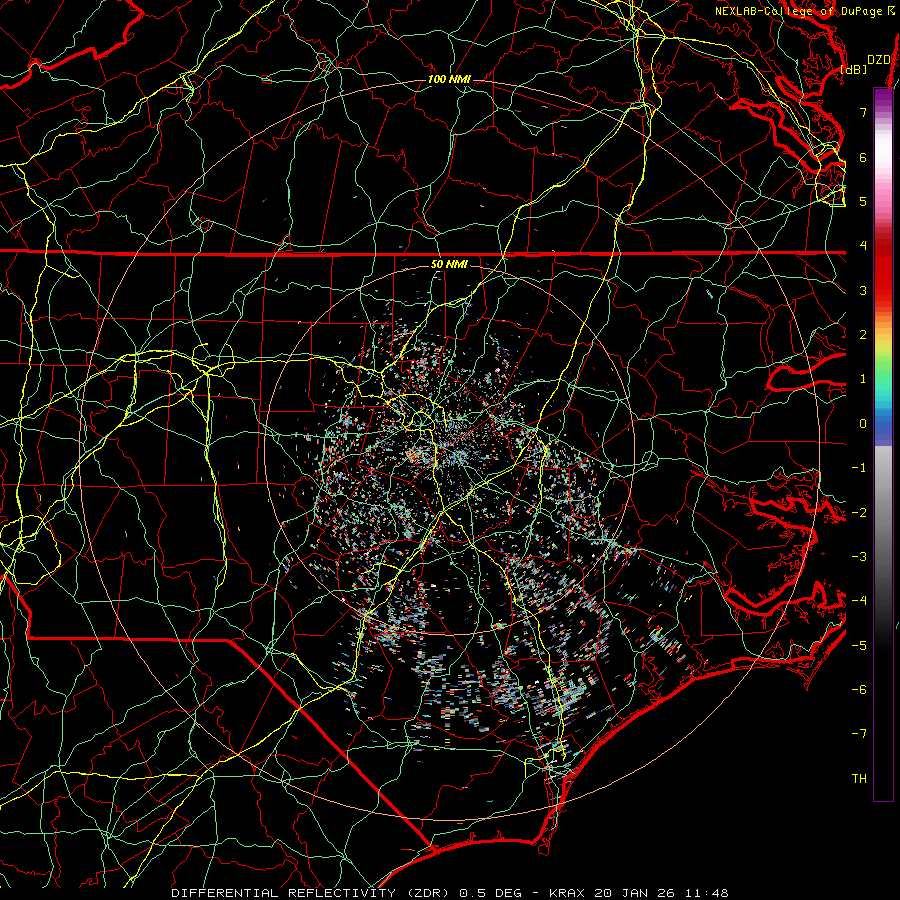Click the 20 JAN 26 date text
This screenshot has height=900, width=900.
point(634,893)
